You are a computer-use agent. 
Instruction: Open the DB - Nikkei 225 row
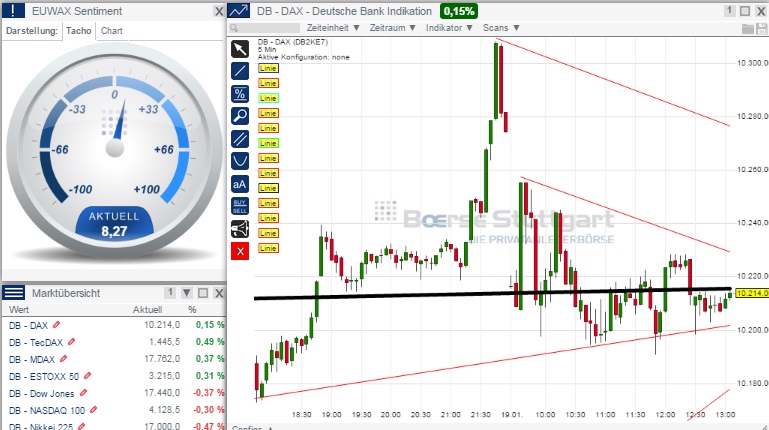[114, 425]
